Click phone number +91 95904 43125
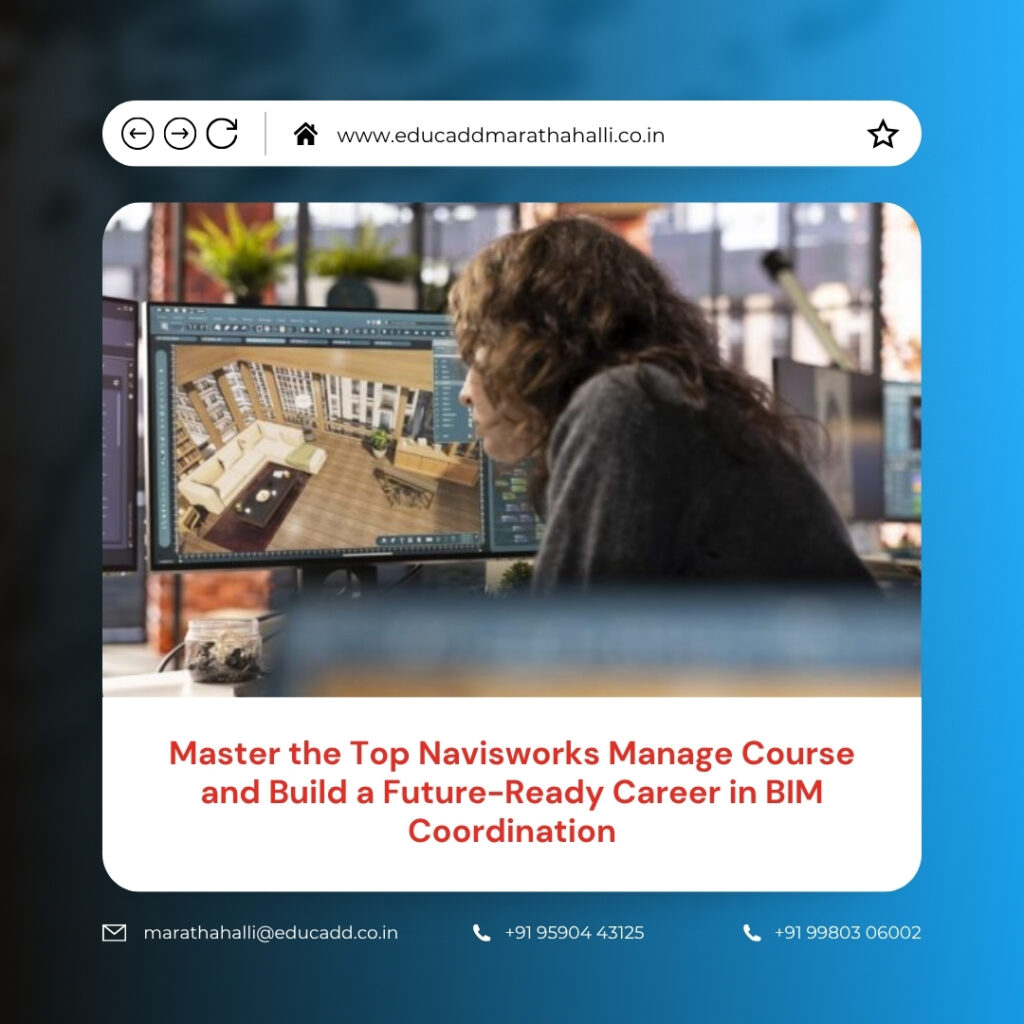Image resolution: width=1024 pixels, height=1024 pixels. tap(574, 933)
